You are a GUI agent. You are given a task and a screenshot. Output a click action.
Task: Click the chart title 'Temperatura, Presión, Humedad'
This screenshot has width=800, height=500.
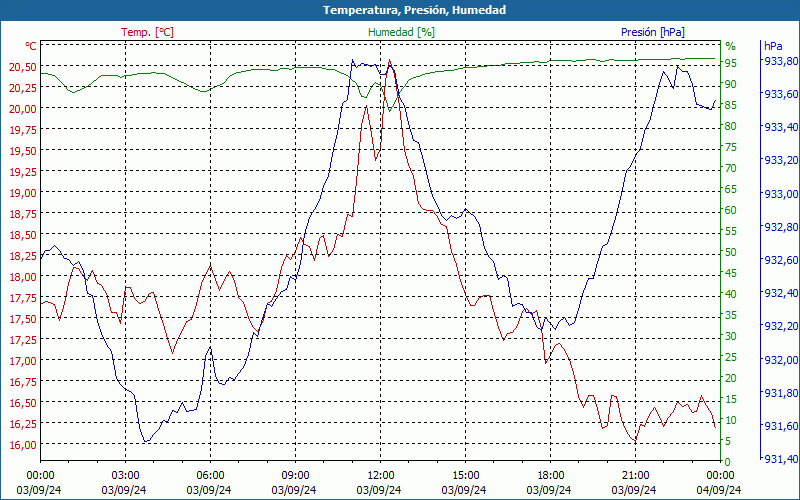(x=414, y=10)
